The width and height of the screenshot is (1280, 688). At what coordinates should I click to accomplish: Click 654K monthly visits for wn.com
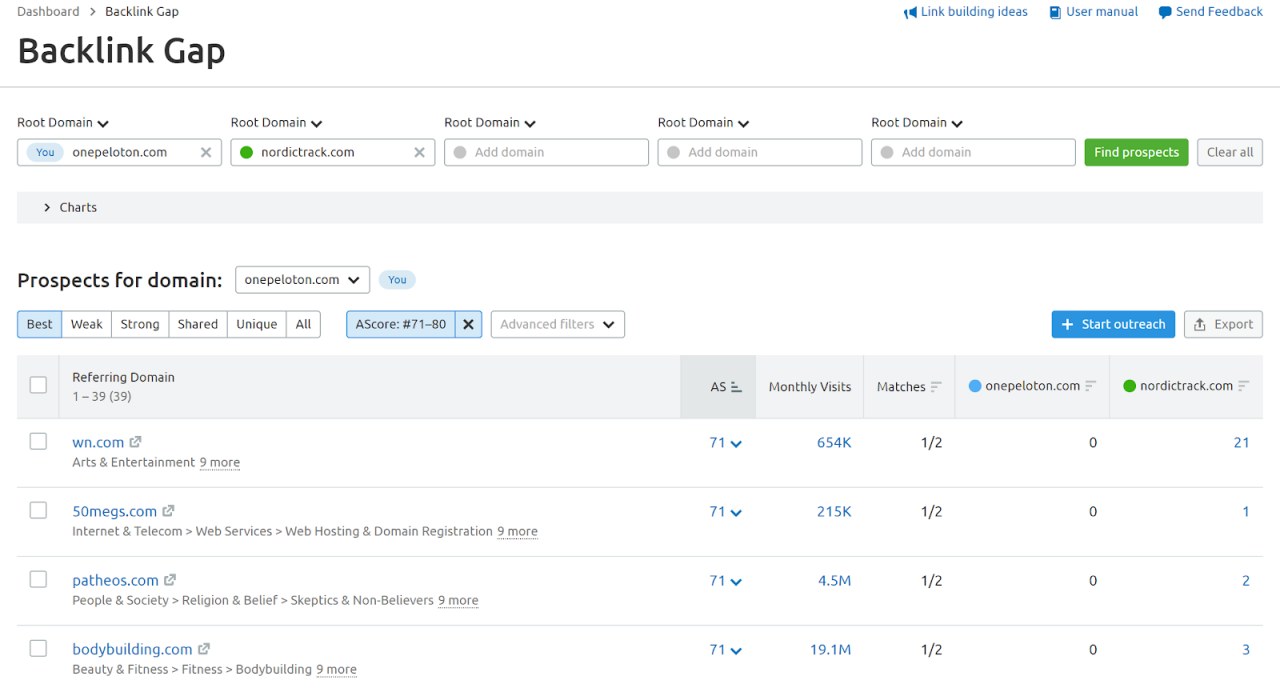click(x=834, y=442)
